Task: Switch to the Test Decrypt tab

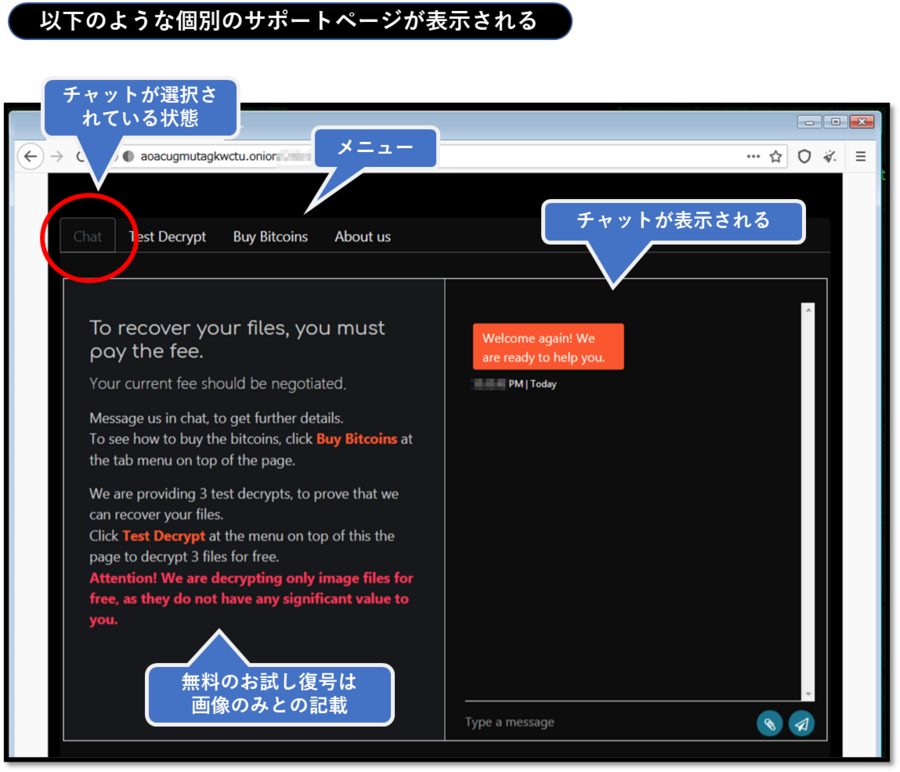Action: (165, 236)
